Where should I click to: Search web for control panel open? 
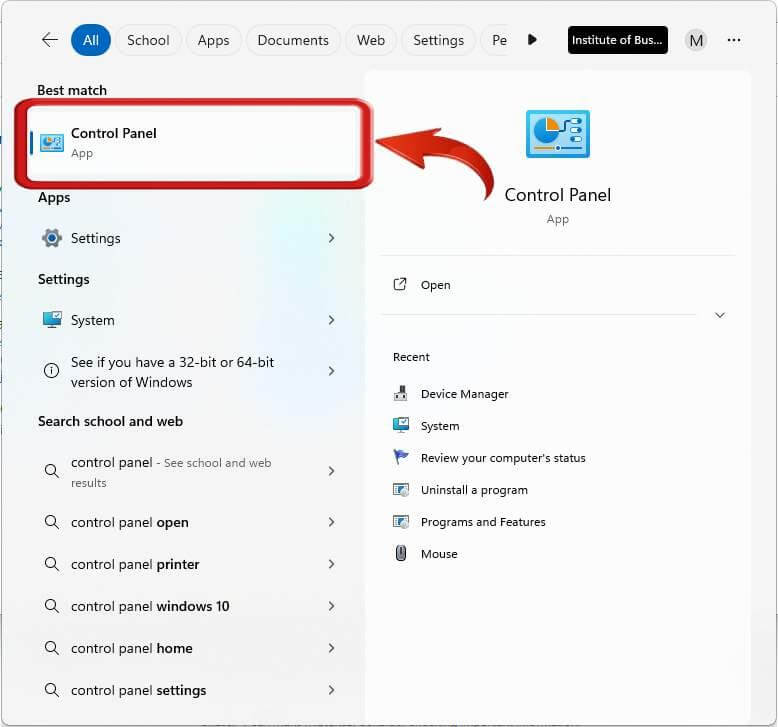pos(130,523)
